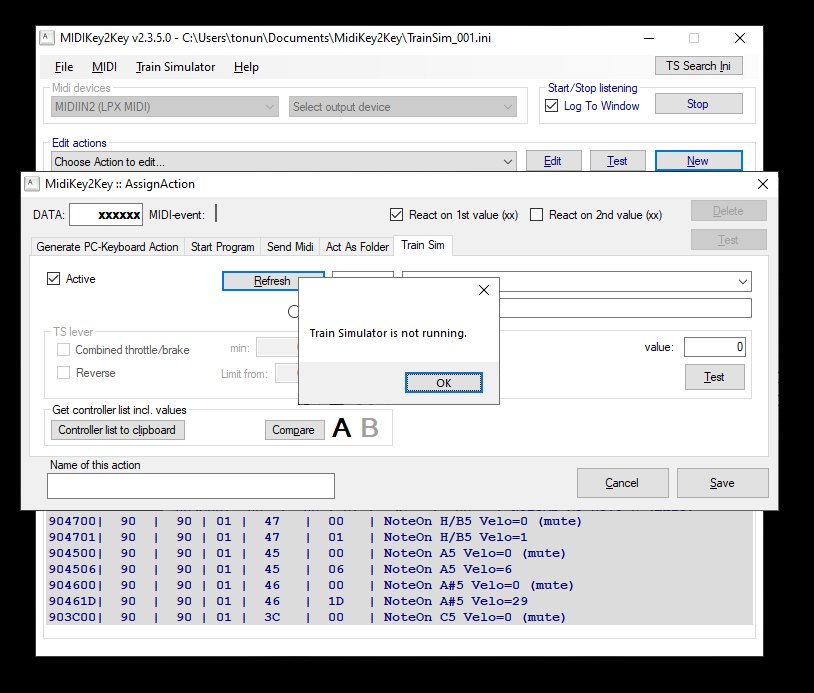Screen dimensions: 814x693
Task: Check Combined throttle/brake
Action: [x=63, y=350]
